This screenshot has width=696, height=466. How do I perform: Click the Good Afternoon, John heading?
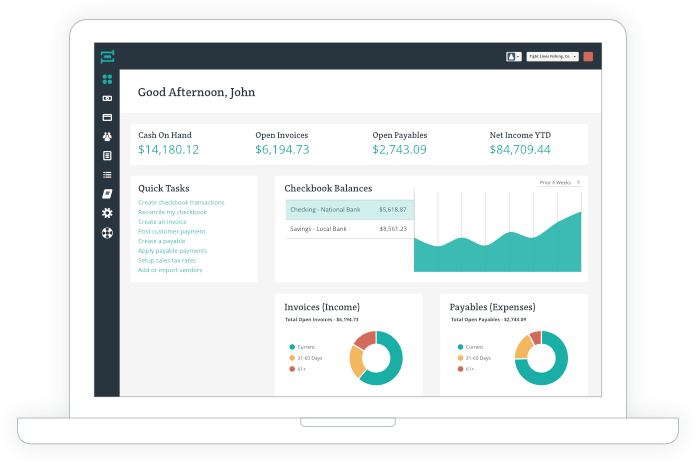196,92
